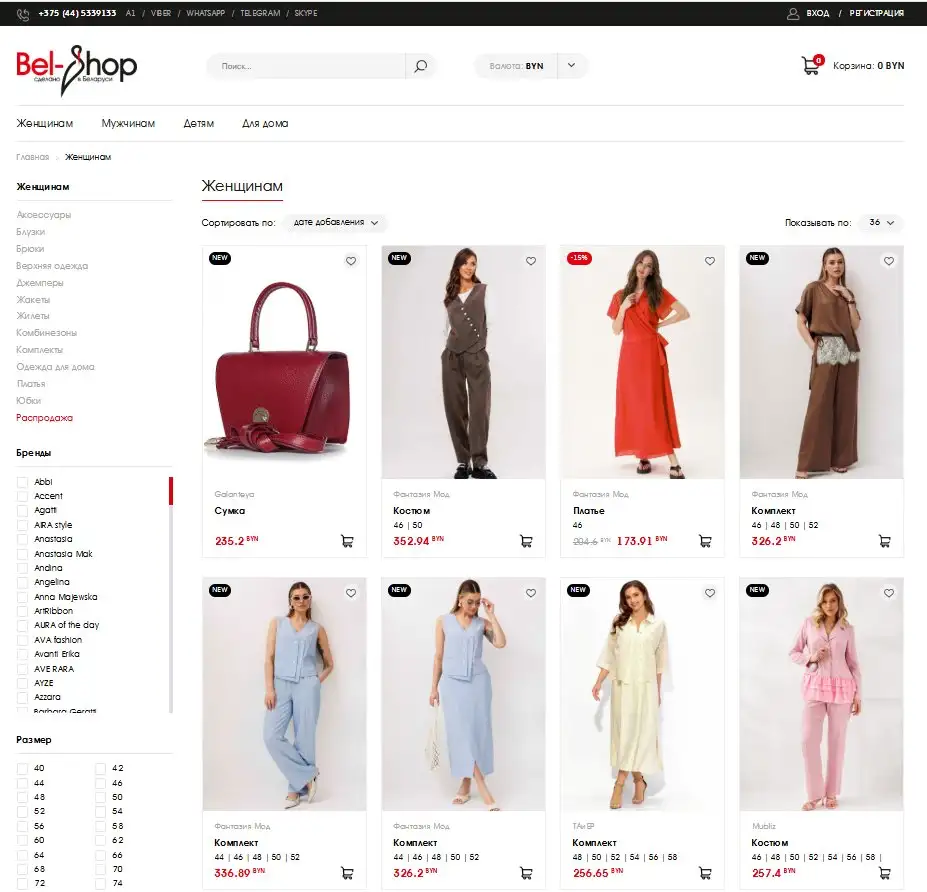Expand the sort by дате добавления dropdown
Screen dimensions: 927x892
335,222
